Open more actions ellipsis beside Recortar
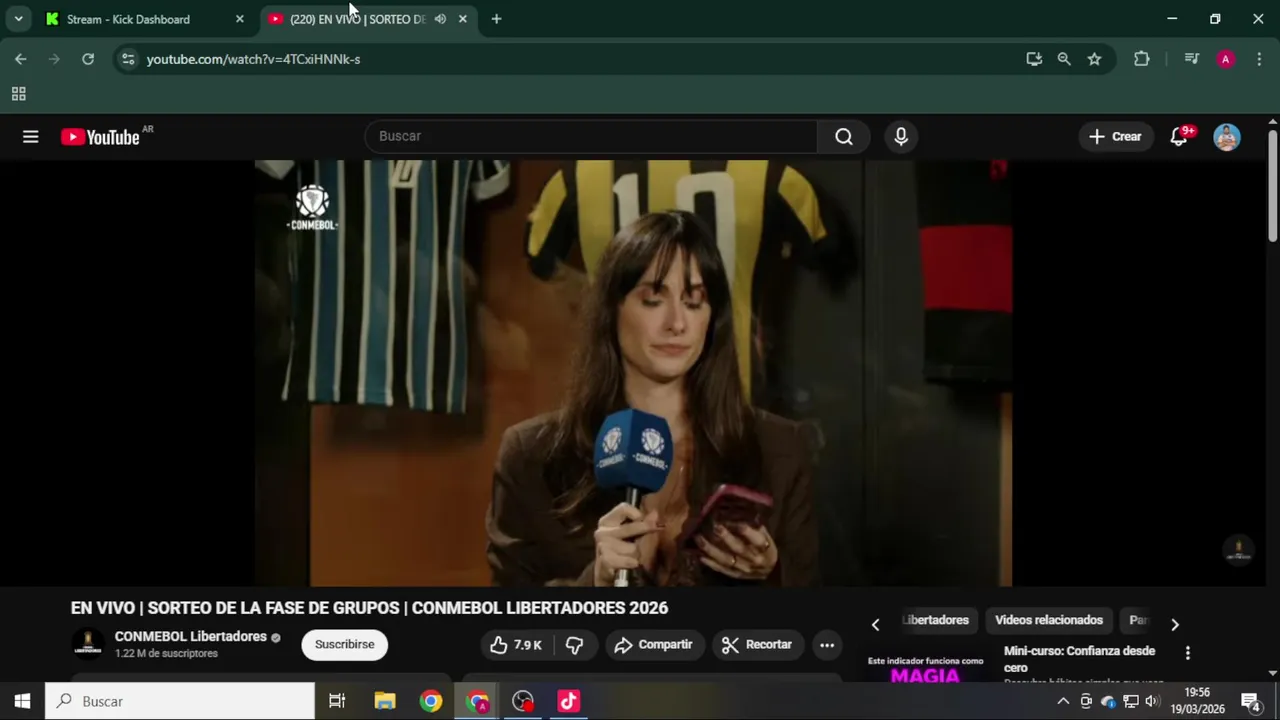 pyautogui.click(x=827, y=645)
